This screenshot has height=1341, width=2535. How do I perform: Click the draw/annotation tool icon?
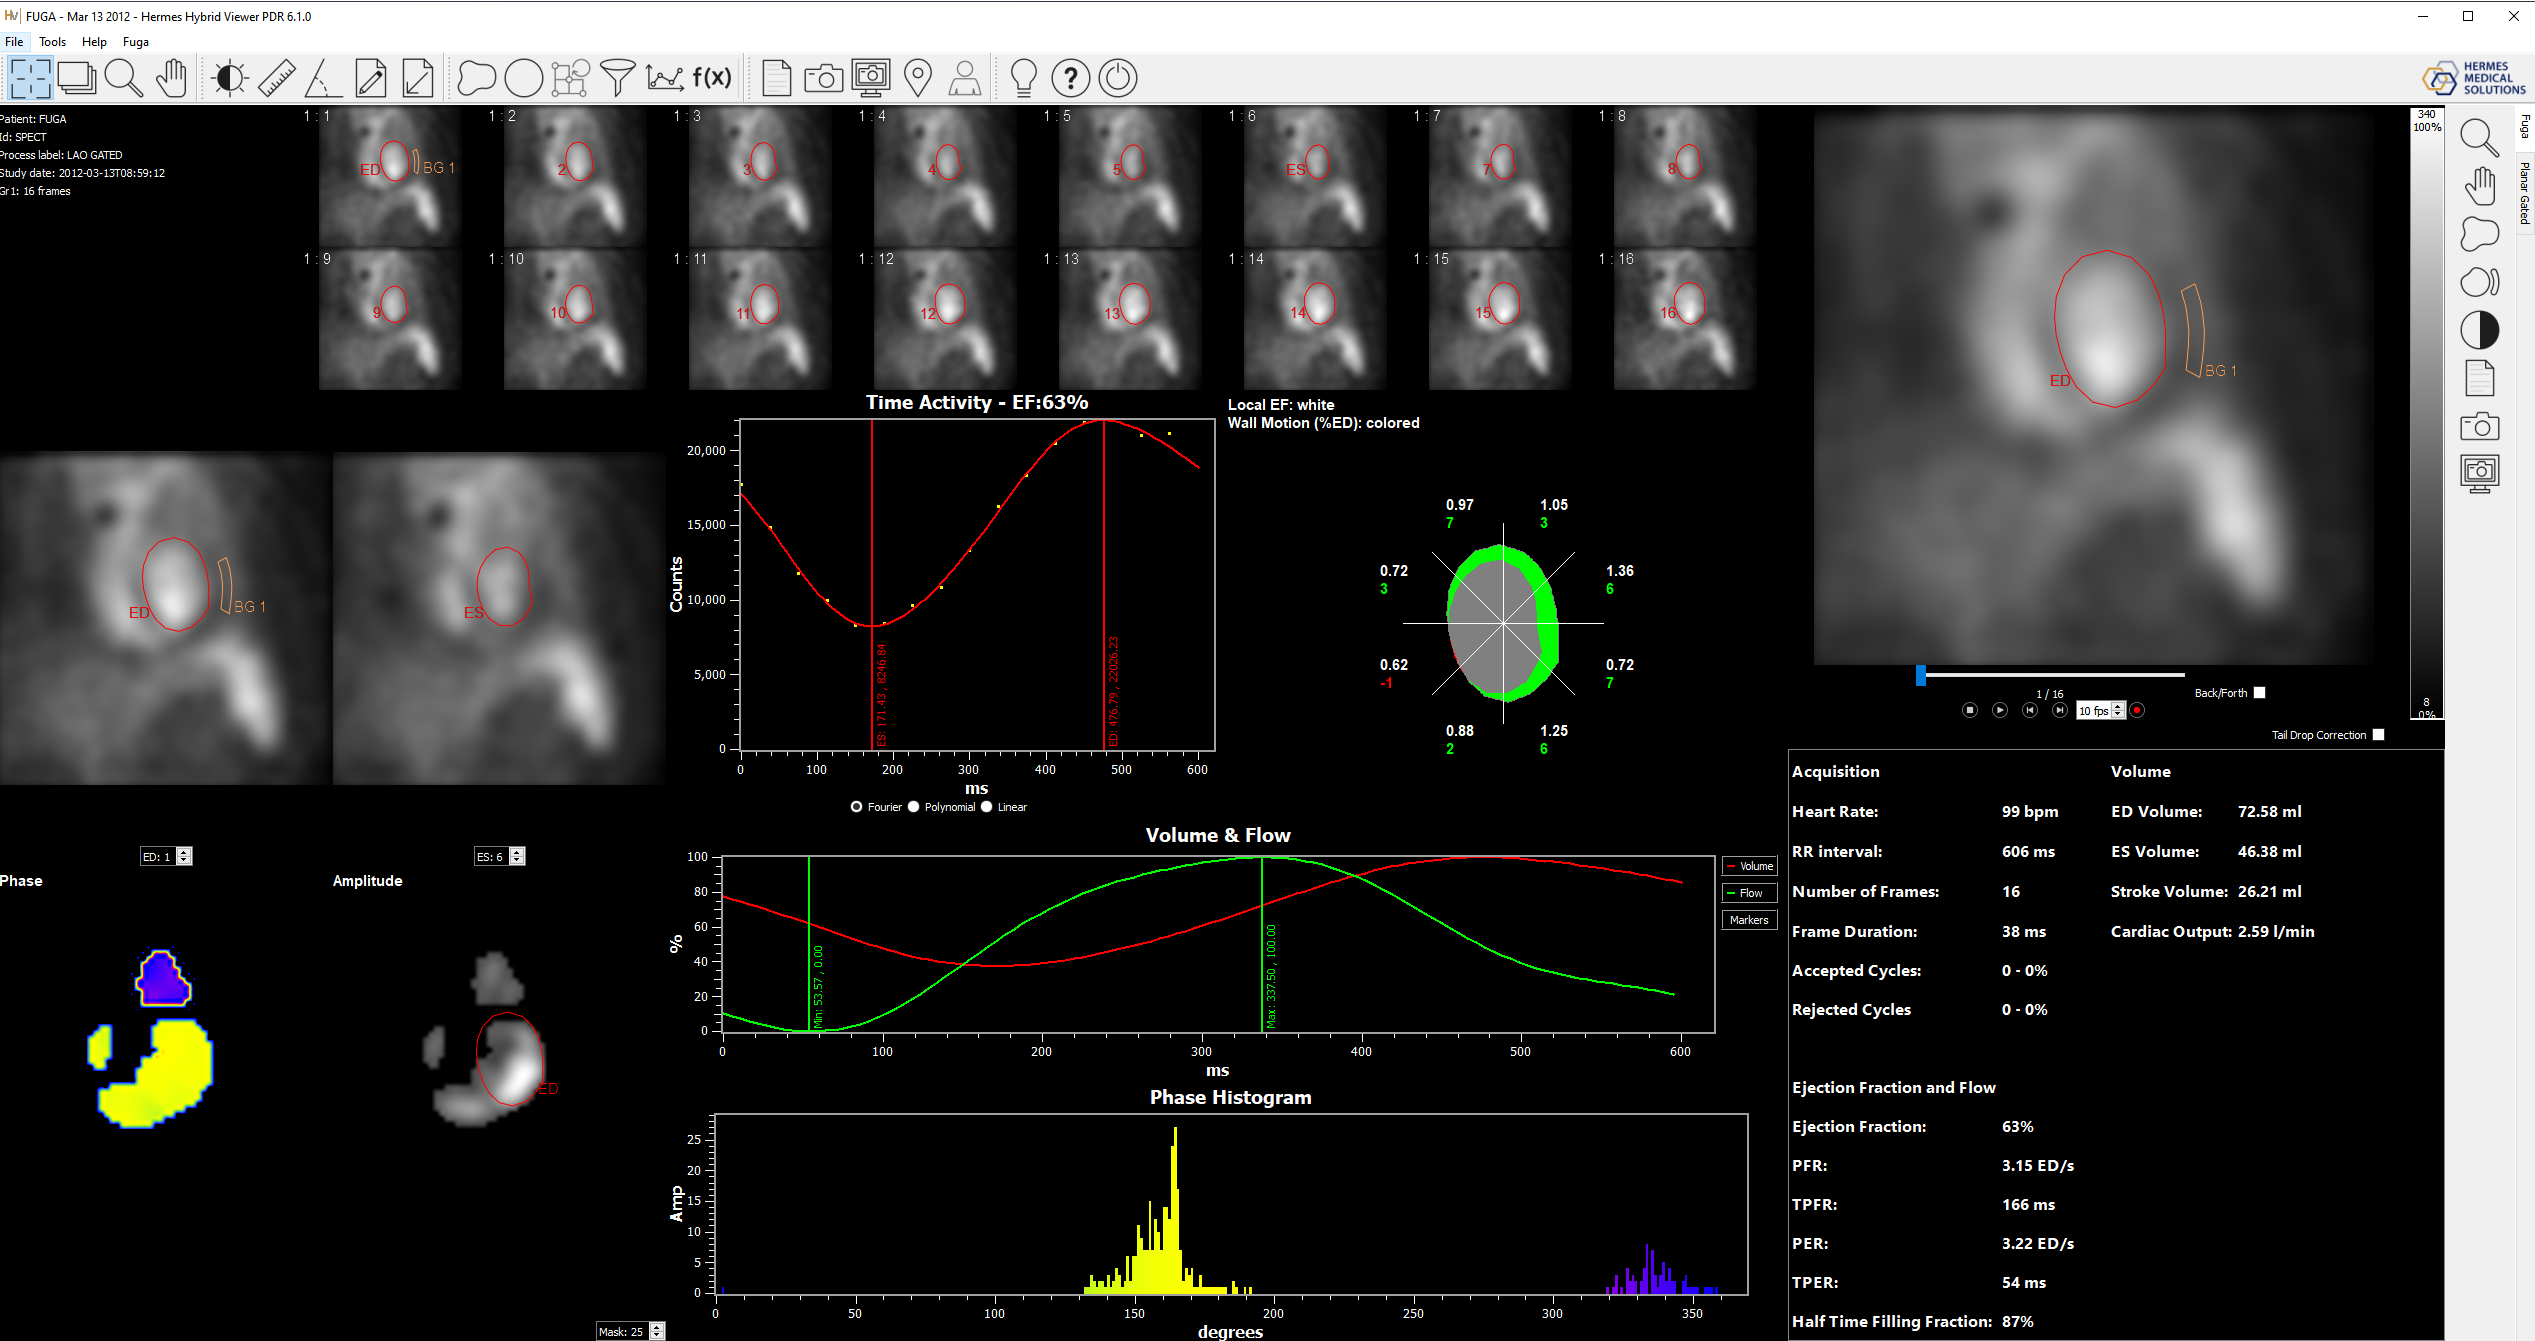371,77
